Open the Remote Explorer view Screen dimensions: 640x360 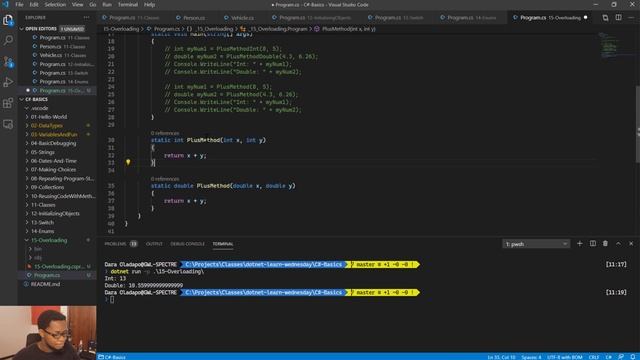pos(8,124)
